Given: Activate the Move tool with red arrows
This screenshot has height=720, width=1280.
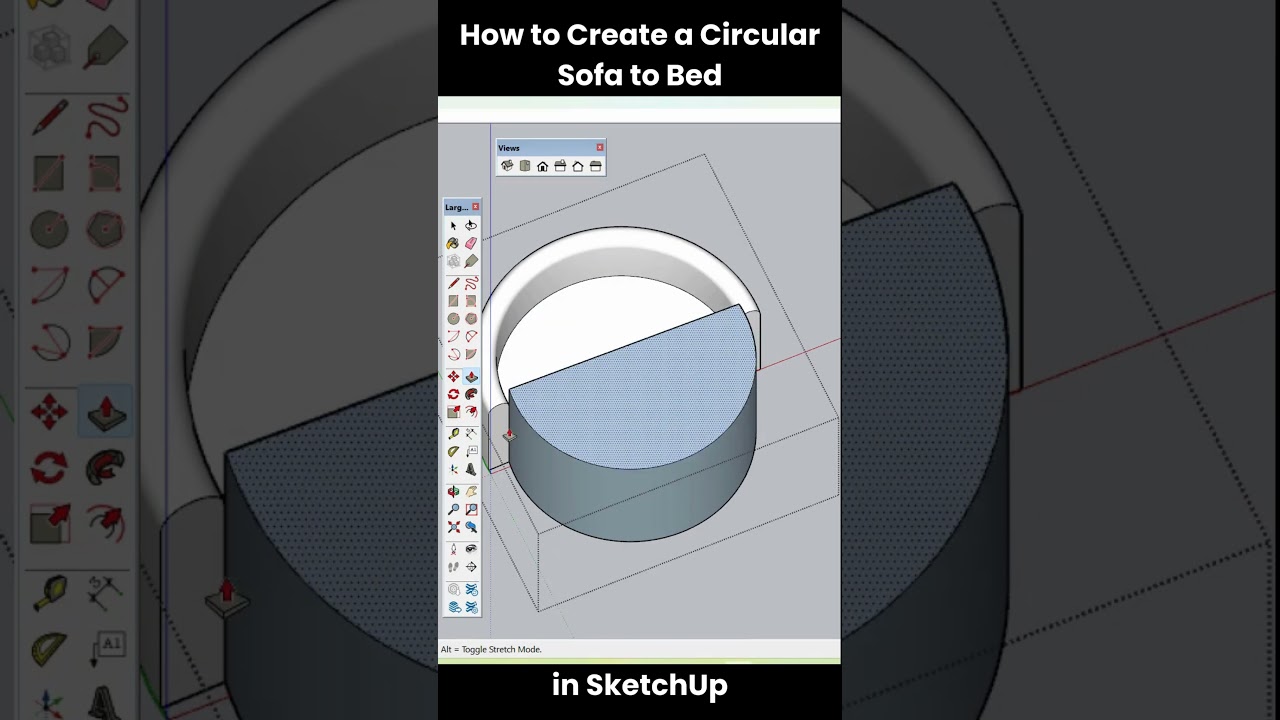Looking at the screenshot, I should [453, 377].
